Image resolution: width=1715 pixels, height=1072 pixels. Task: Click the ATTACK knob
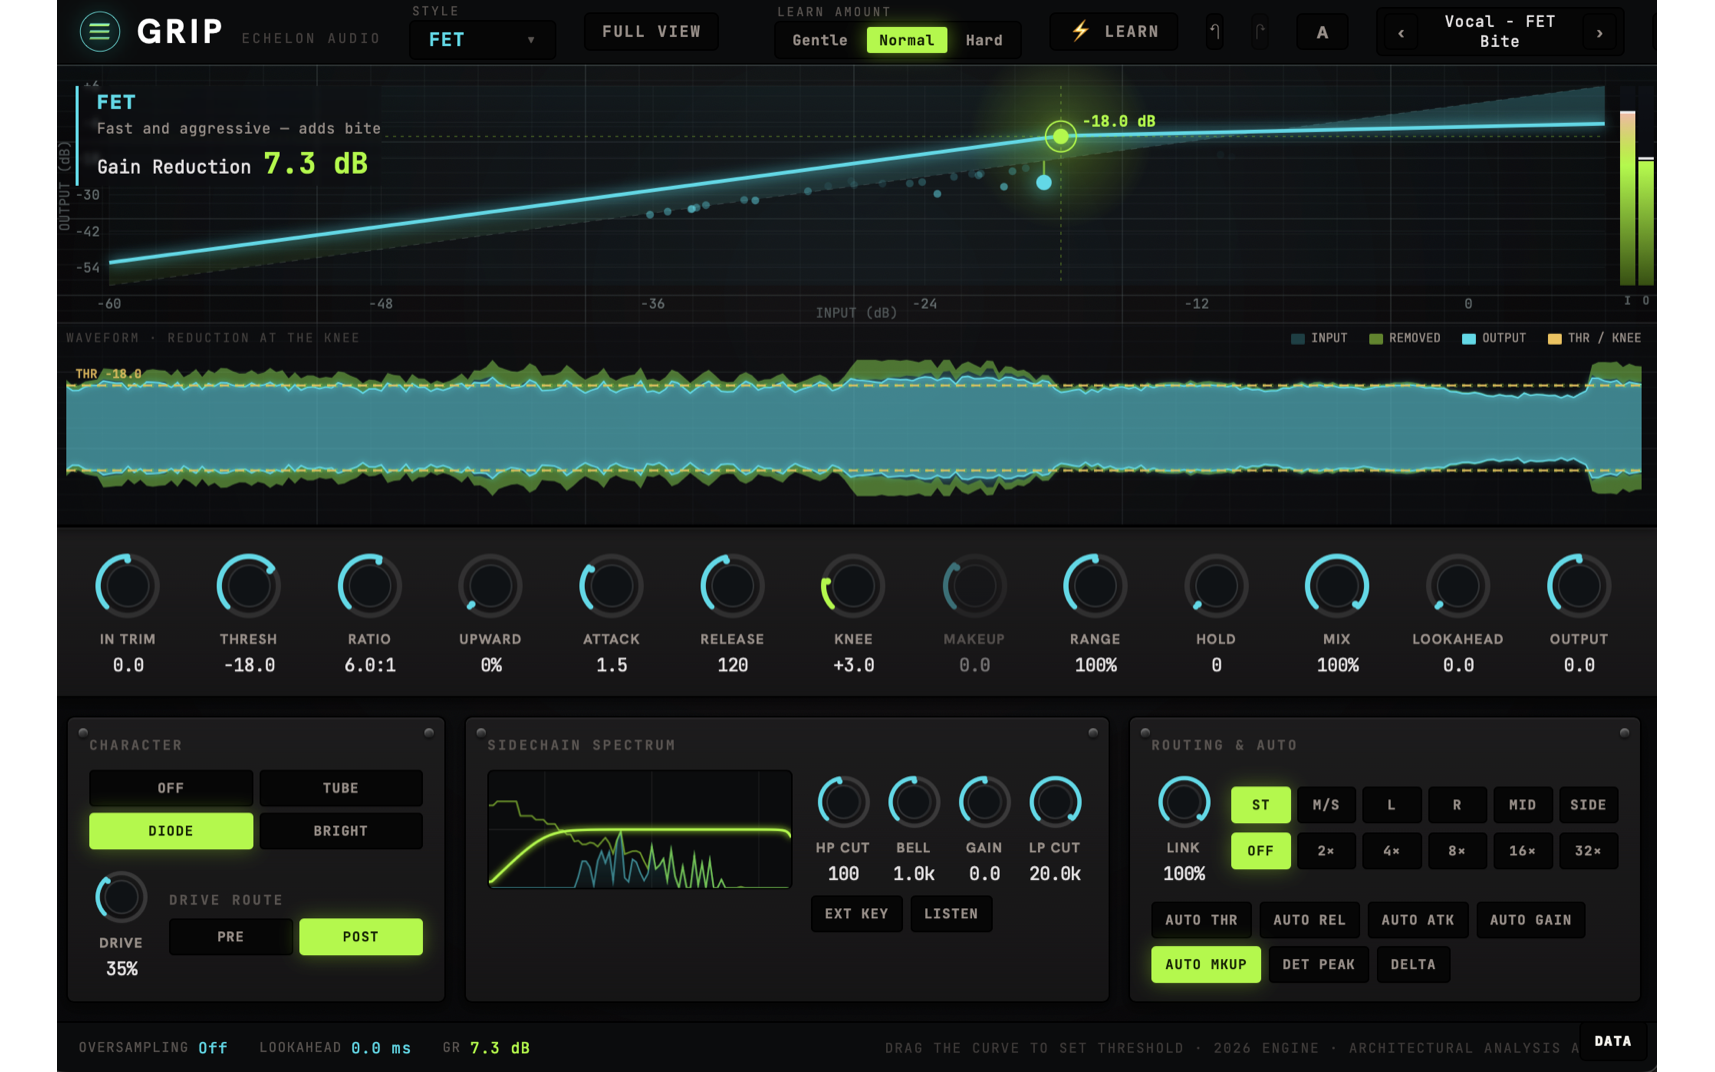point(611,585)
